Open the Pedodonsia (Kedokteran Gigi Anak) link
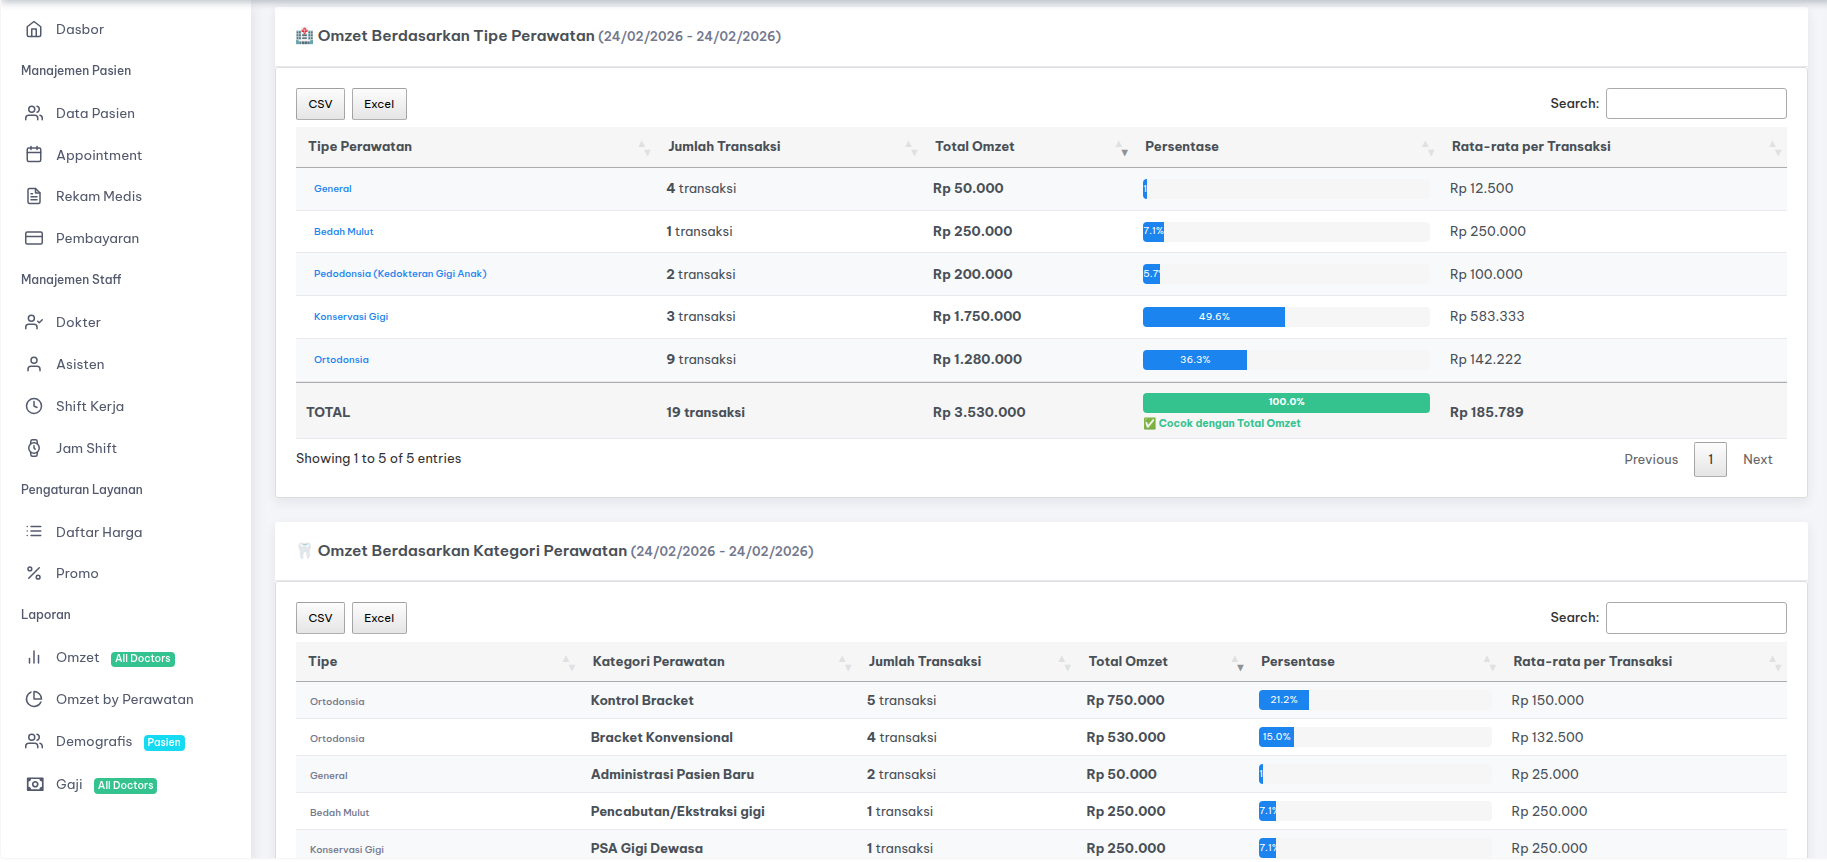 [400, 274]
